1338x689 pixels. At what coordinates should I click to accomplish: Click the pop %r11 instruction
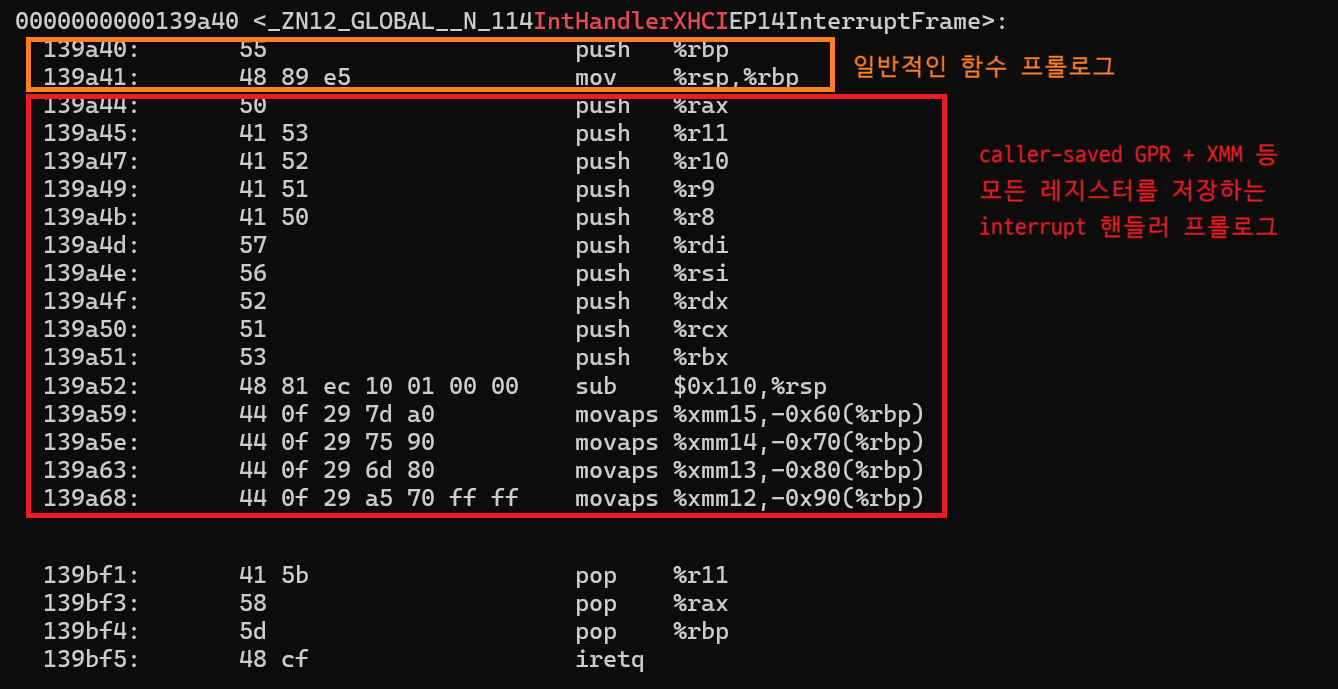[651, 576]
